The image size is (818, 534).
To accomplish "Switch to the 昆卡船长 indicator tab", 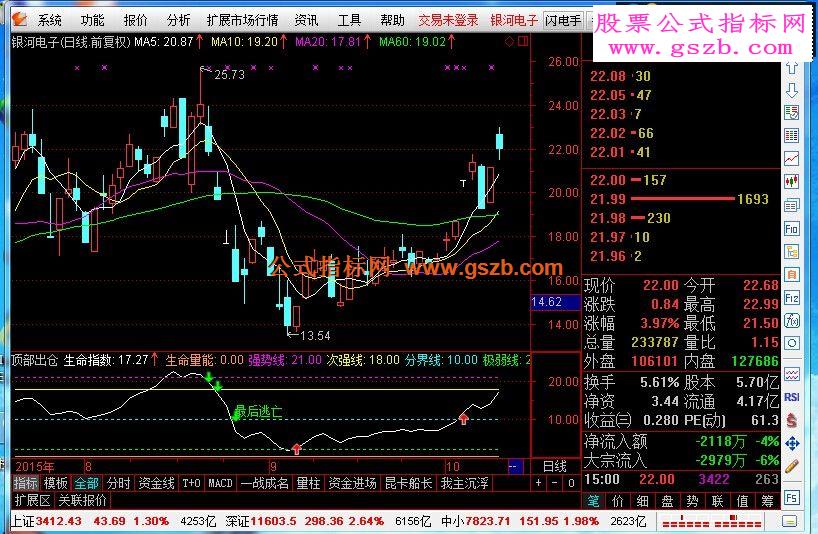I will pos(408,483).
